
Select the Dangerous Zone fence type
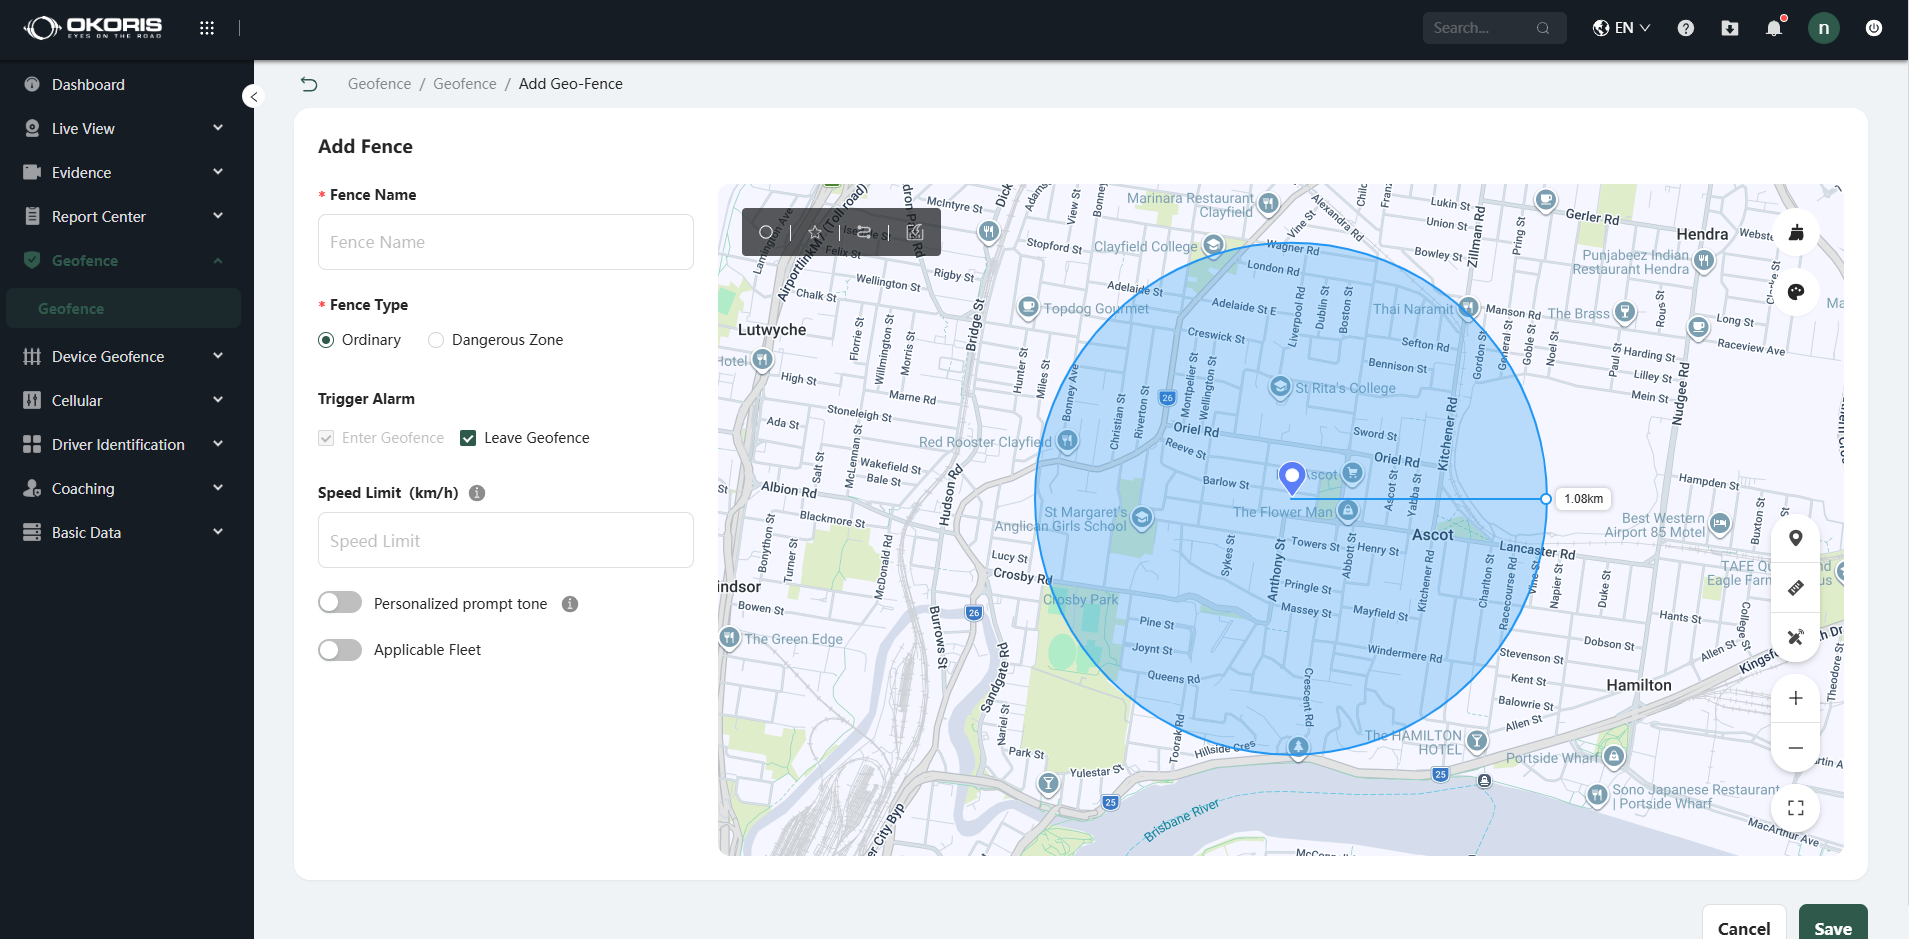click(436, 340)
